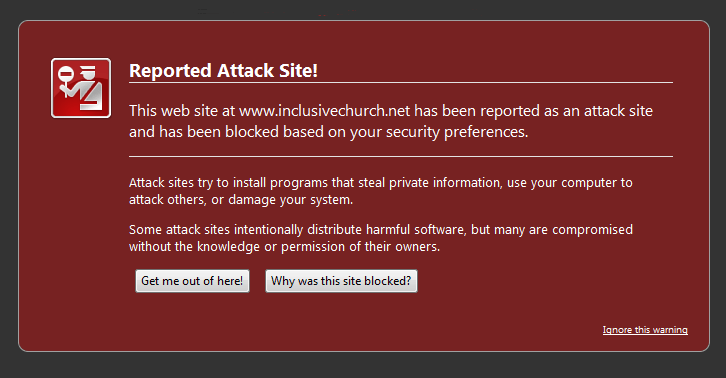Click the www.inclusivechurch.net address text
The height and width of the screenshot is (378, 726).
(x=325, y=111)
